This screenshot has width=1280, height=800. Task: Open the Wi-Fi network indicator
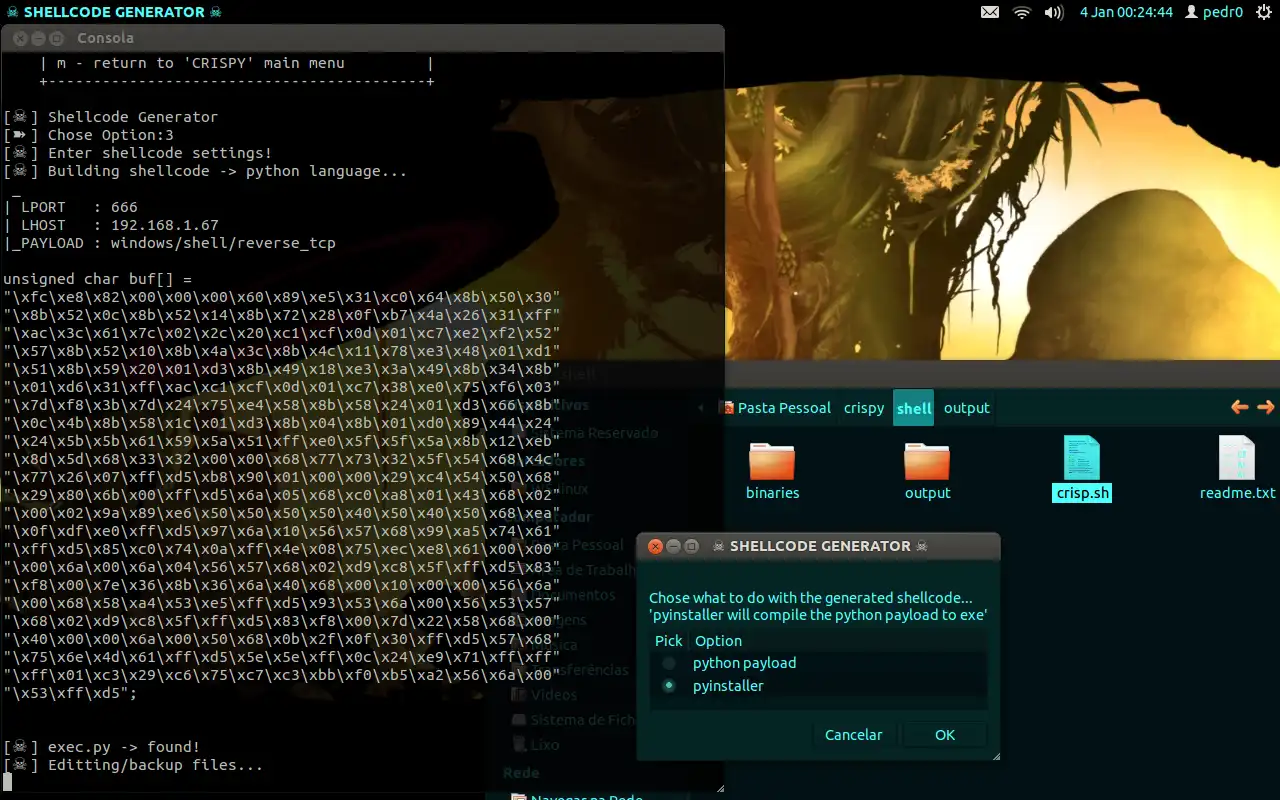(x=1021, y=12)
